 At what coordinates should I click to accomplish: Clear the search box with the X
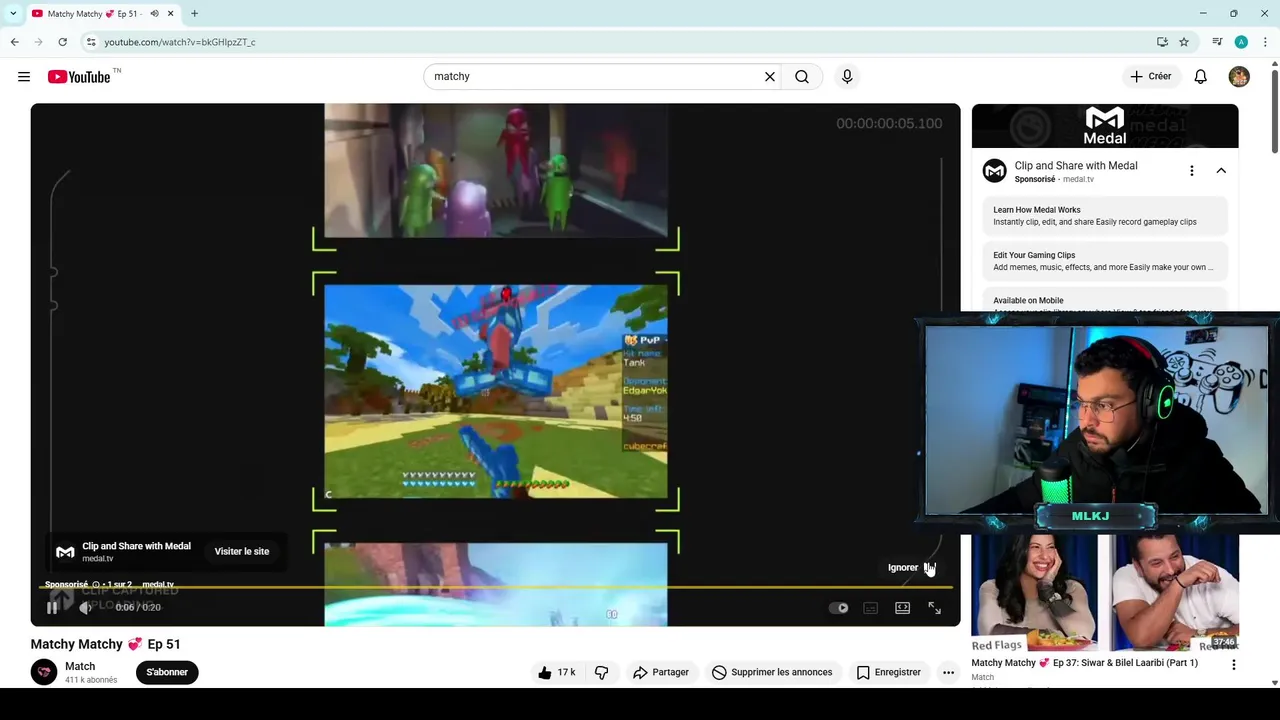(770, 76)
